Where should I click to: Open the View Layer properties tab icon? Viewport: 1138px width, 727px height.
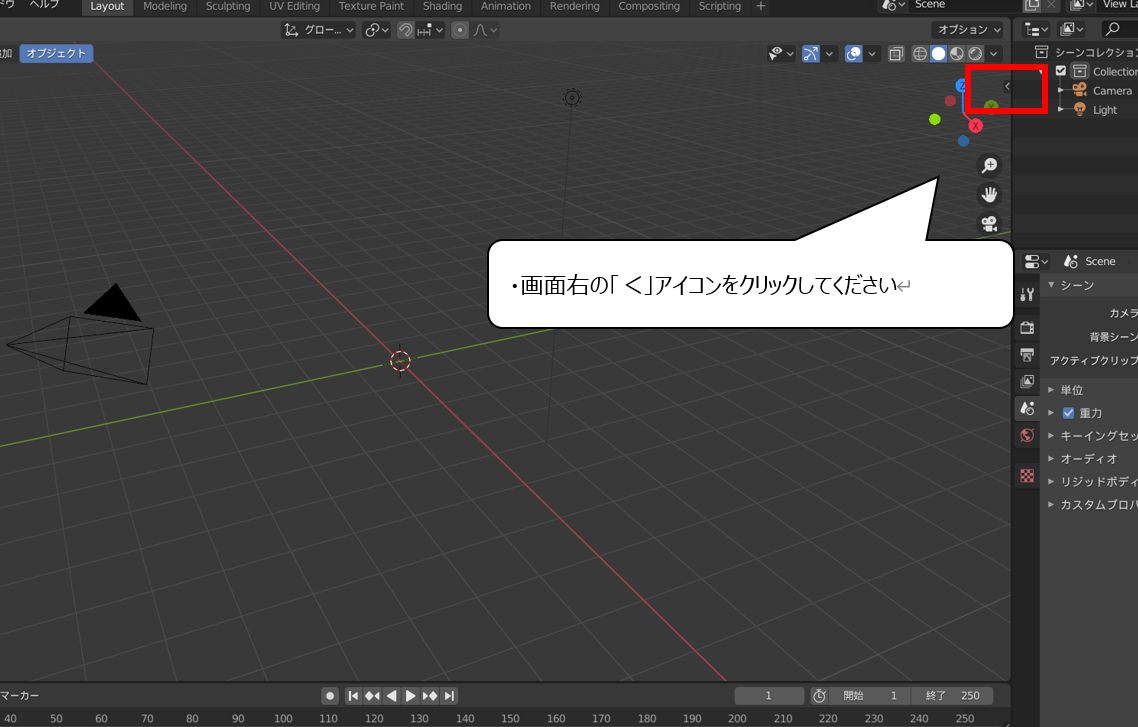(x=1027, y=381)
